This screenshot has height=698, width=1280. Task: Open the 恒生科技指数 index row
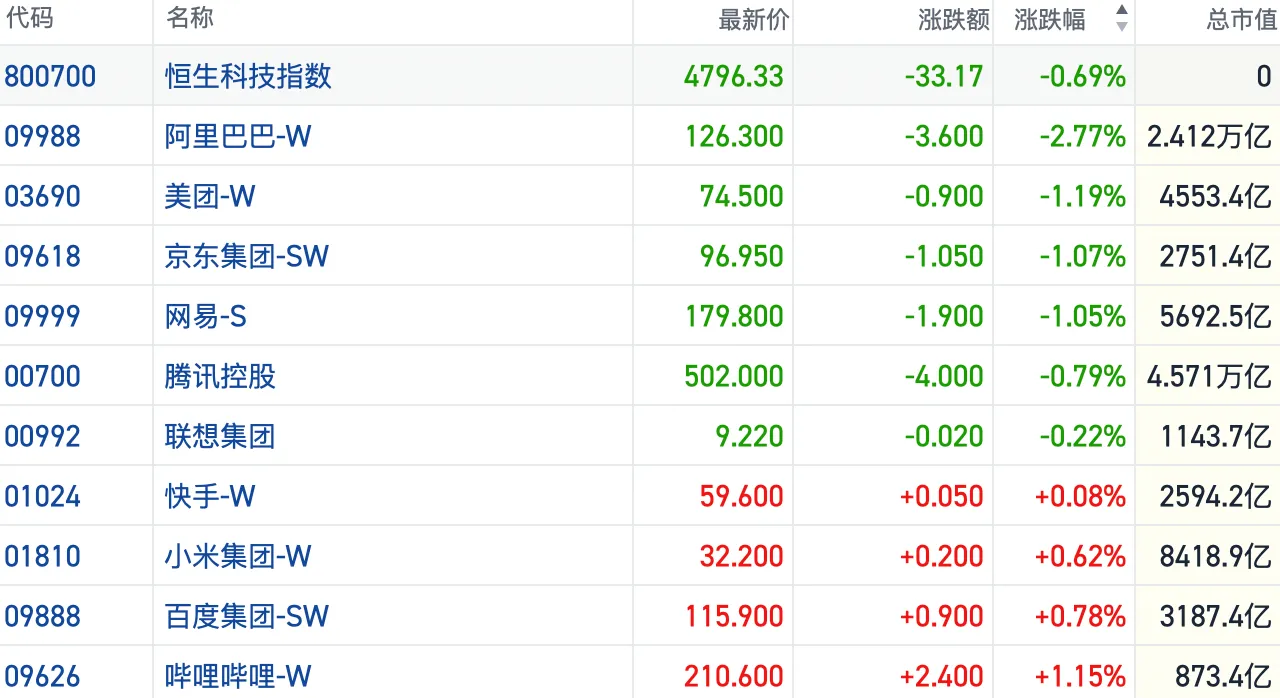pos(248,76)
